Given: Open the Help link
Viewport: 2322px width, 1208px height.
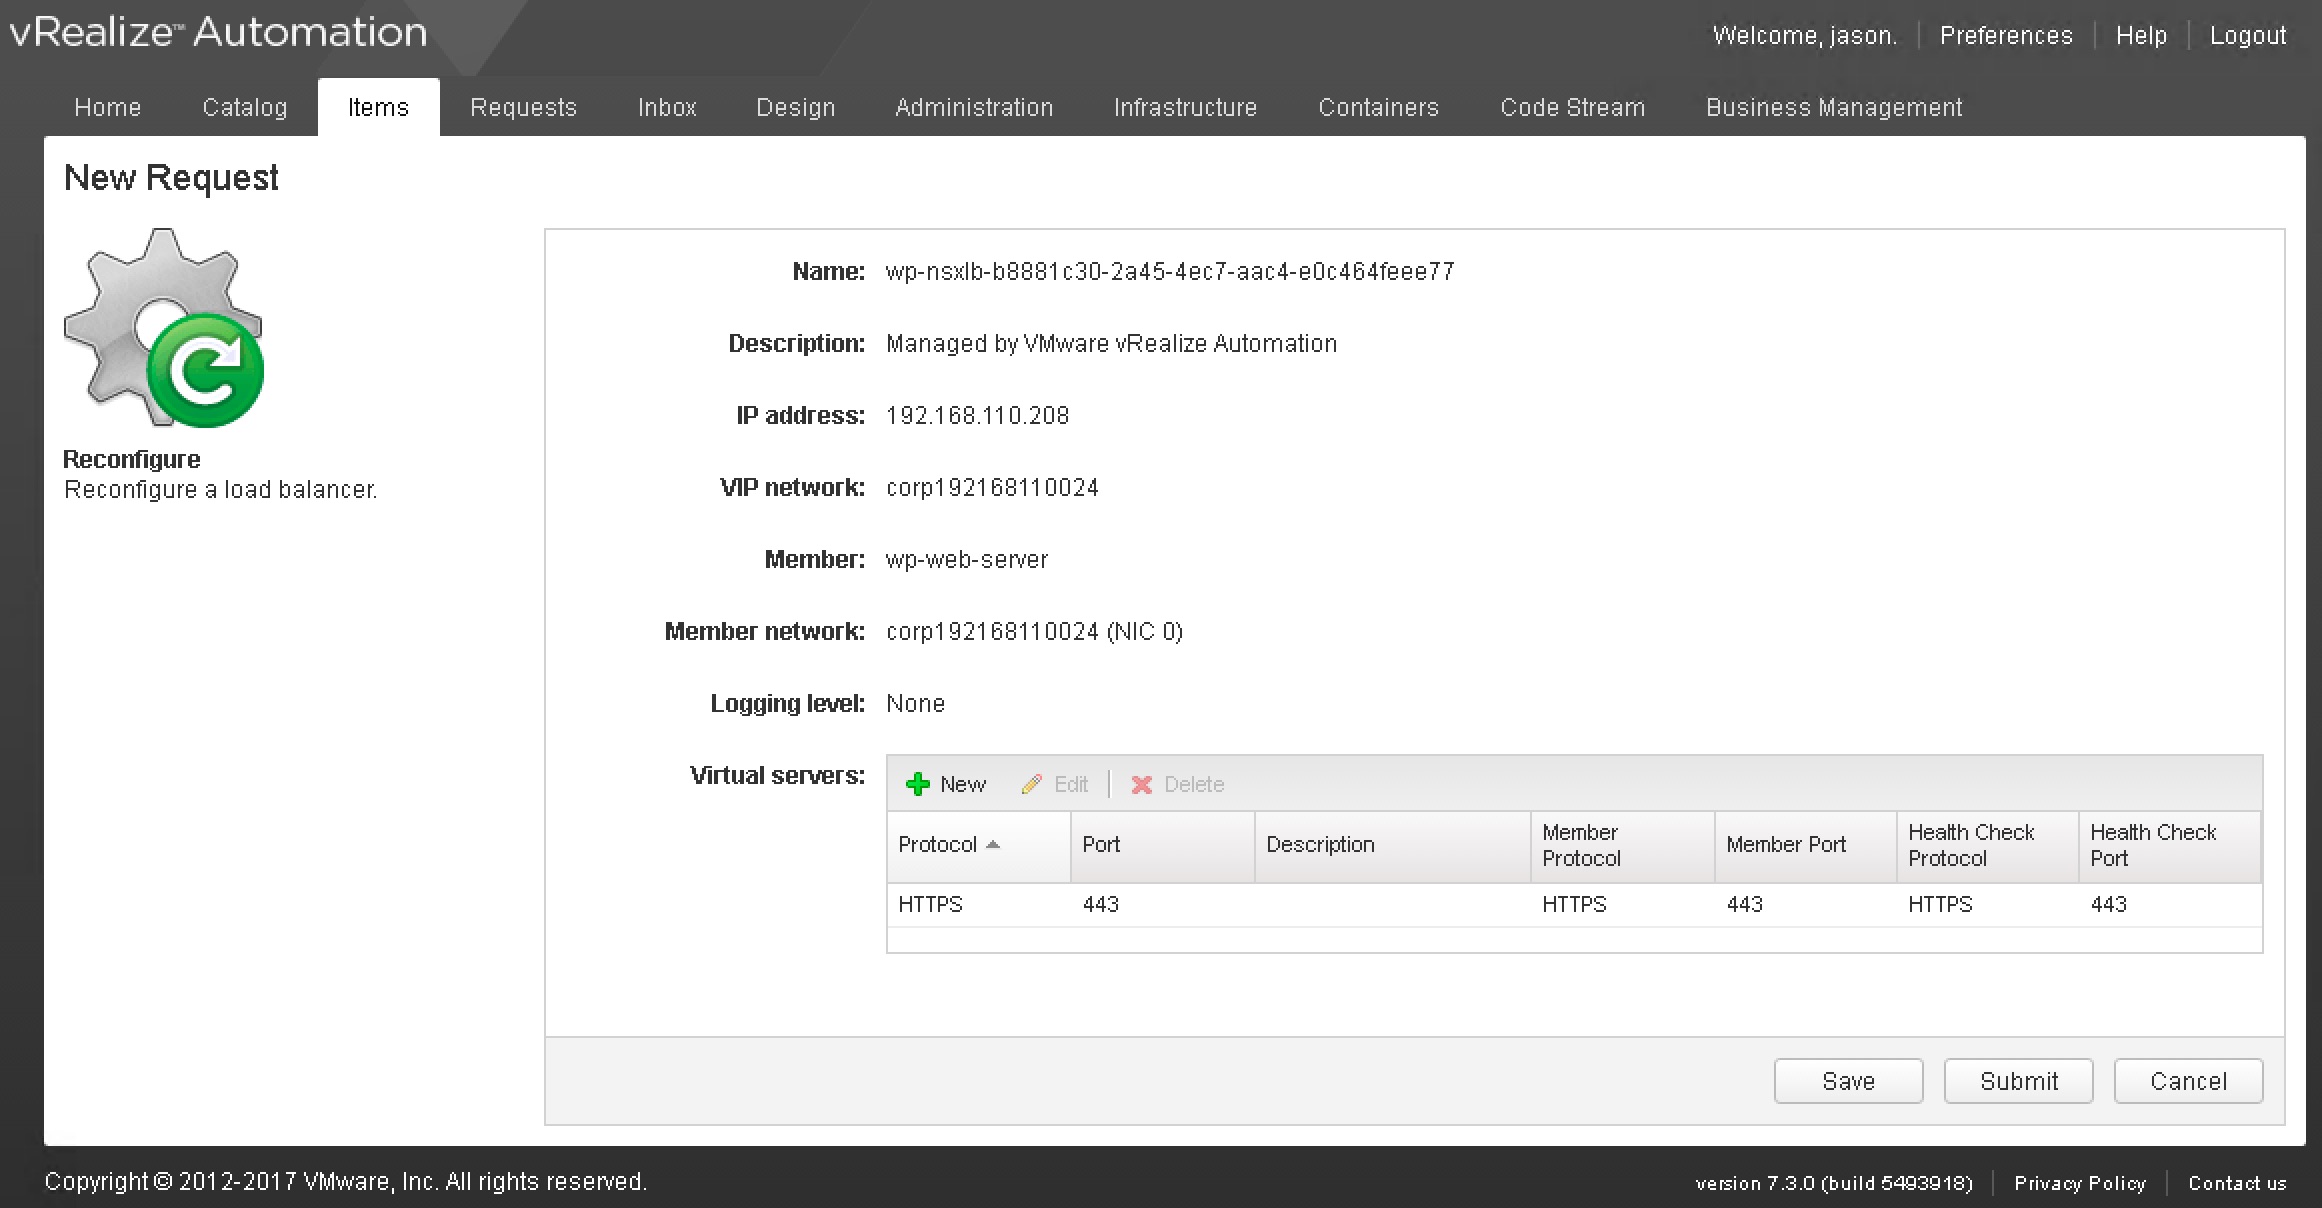Looking at the screenshot, I should [x=2141, y=36].
